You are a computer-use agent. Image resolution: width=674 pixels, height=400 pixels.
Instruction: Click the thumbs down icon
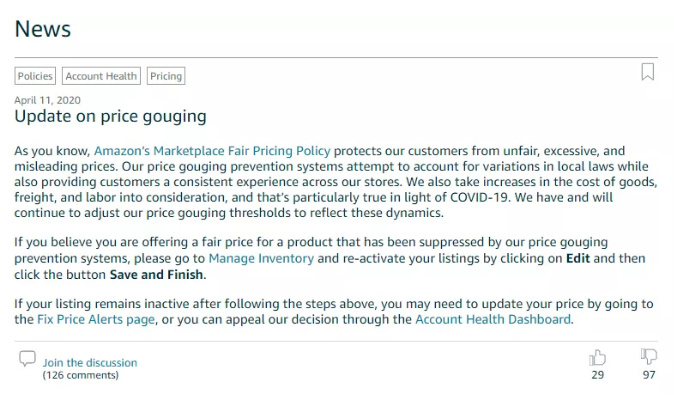[x=649, y=357]
